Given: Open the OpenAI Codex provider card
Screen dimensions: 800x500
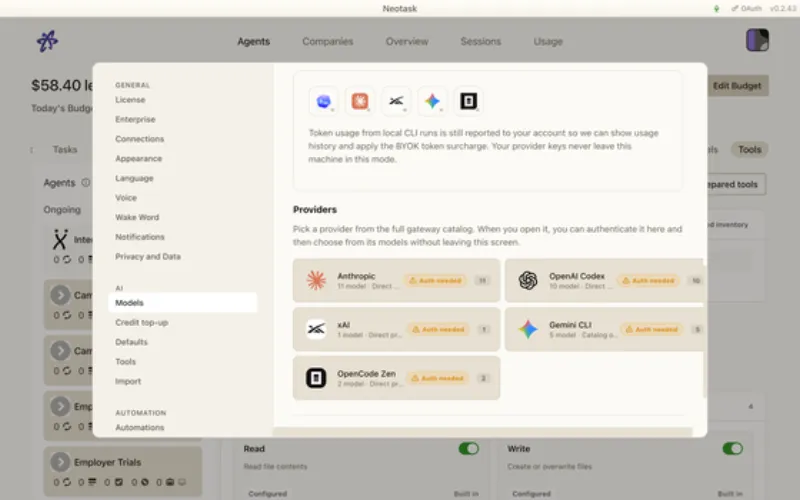Looking at the screenshot, I should (x=604, y=280).
